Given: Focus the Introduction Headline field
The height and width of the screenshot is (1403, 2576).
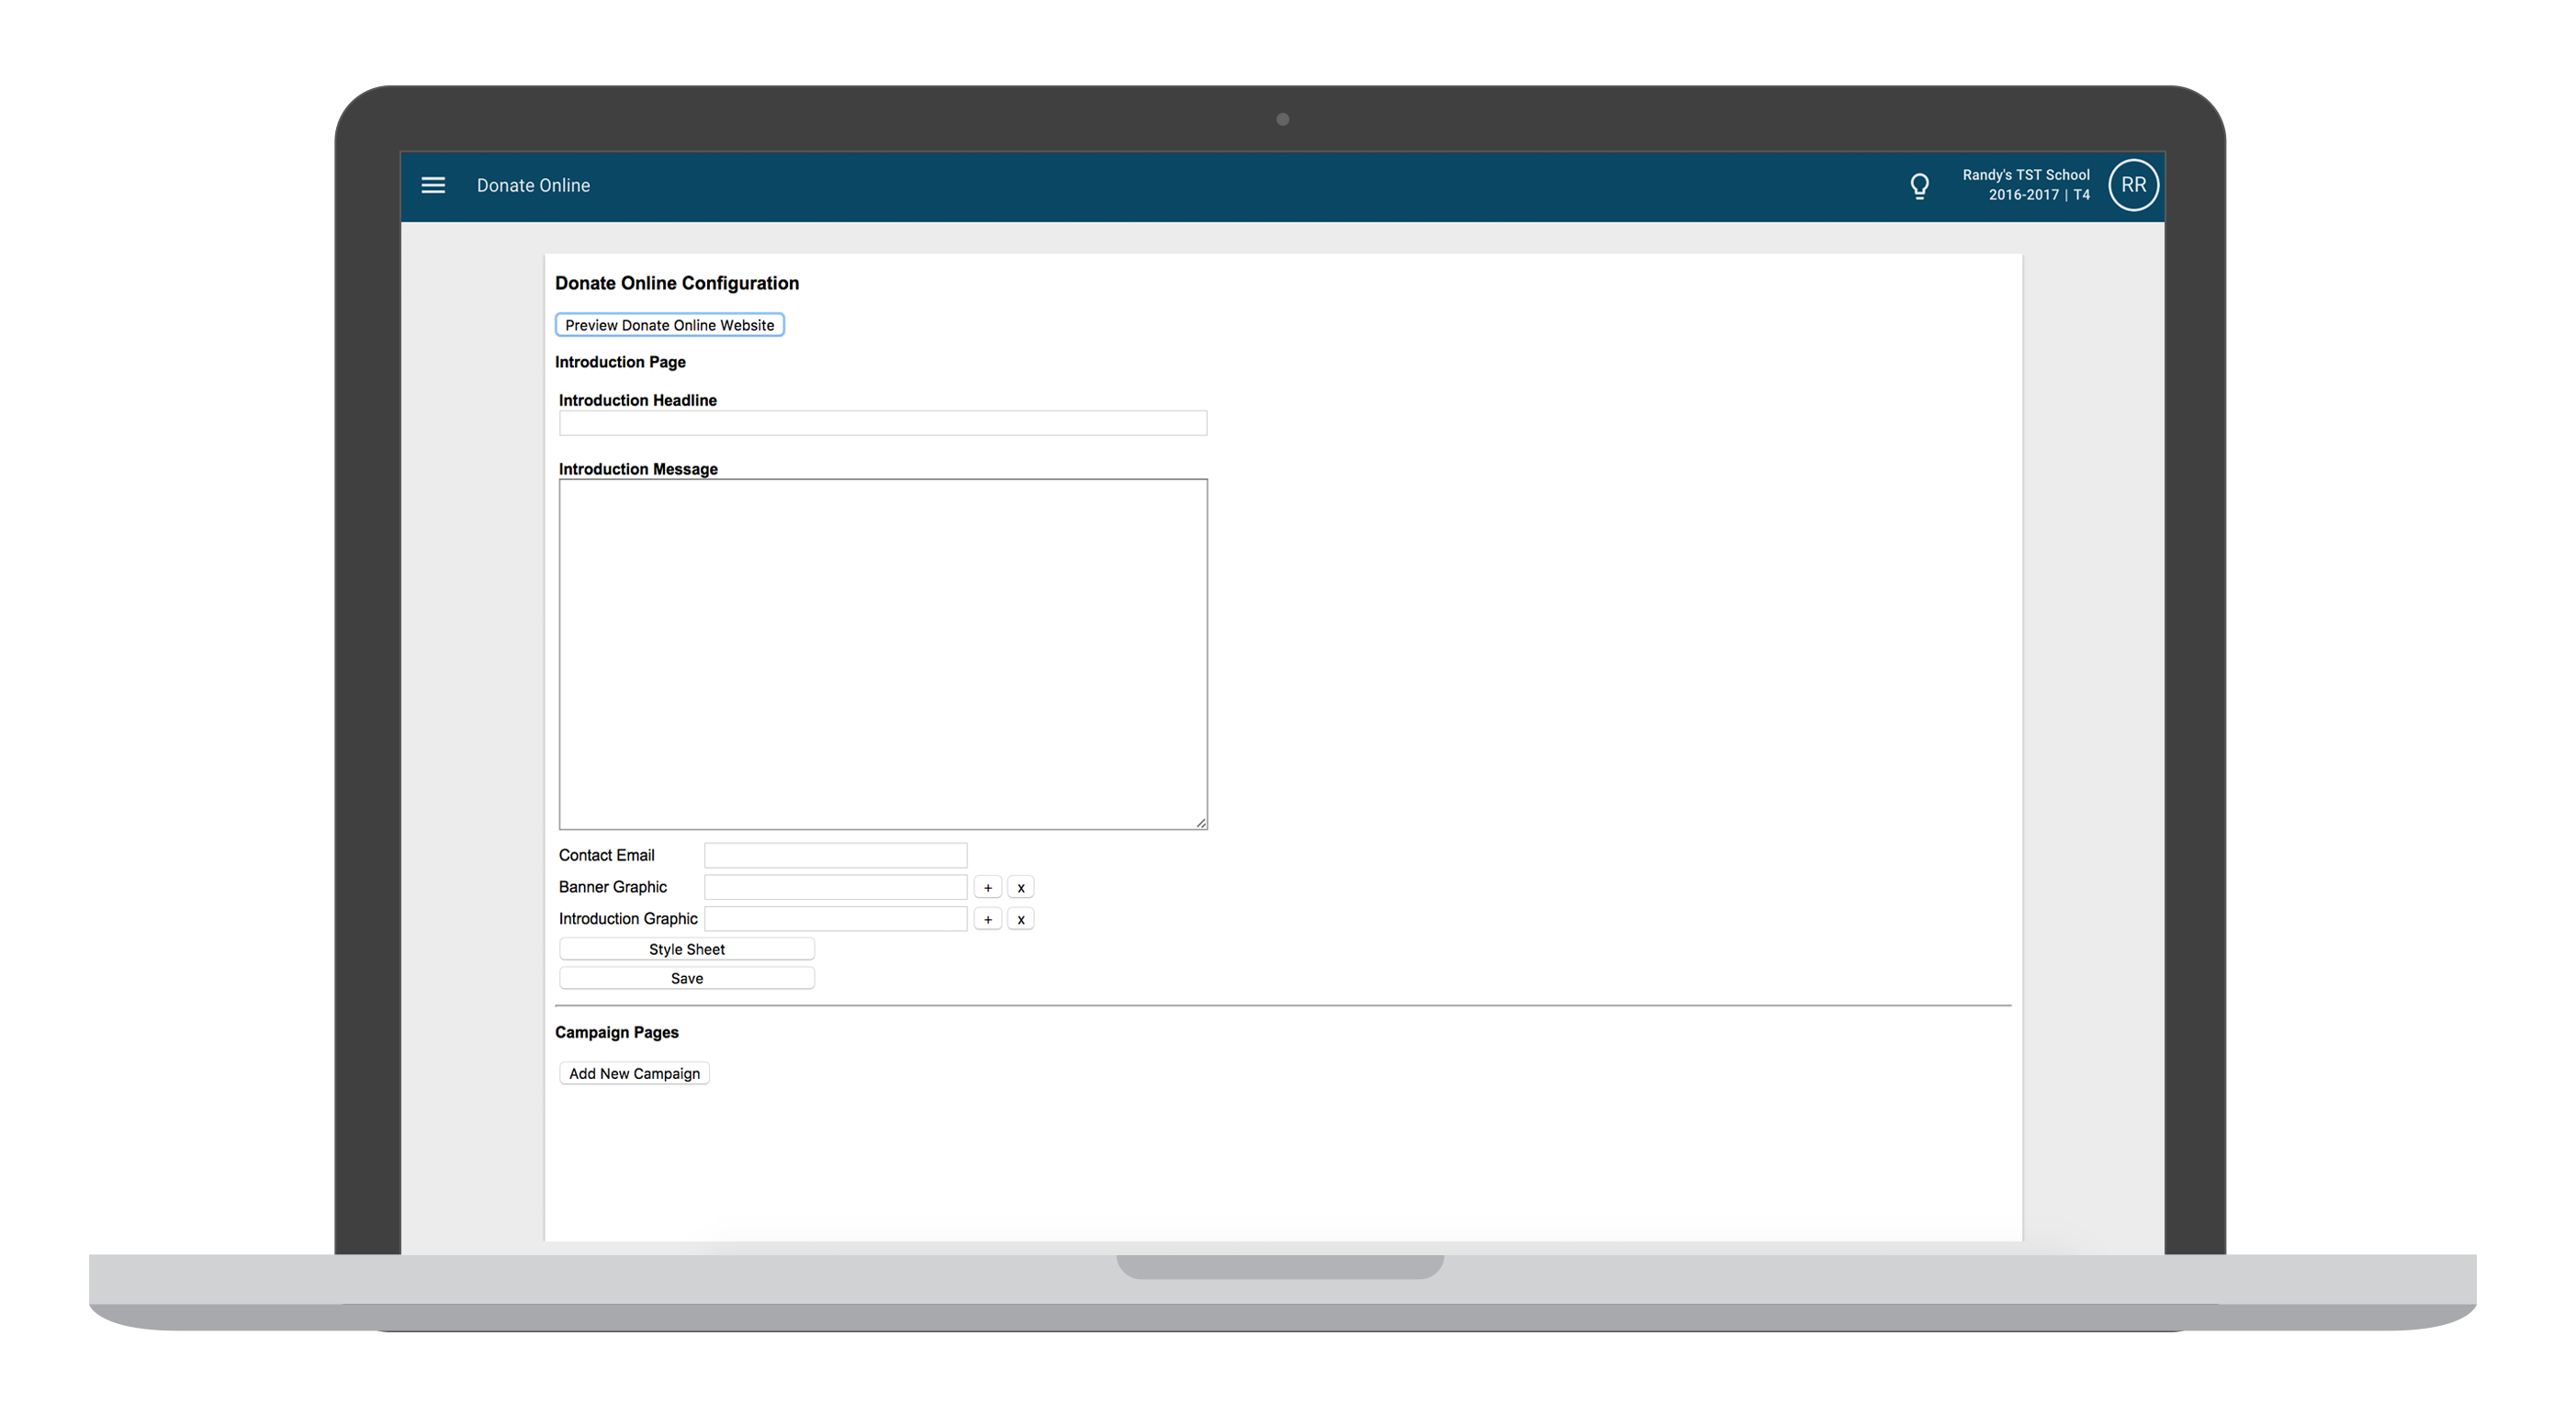Looking at the screenshot, I should (882, 423).
